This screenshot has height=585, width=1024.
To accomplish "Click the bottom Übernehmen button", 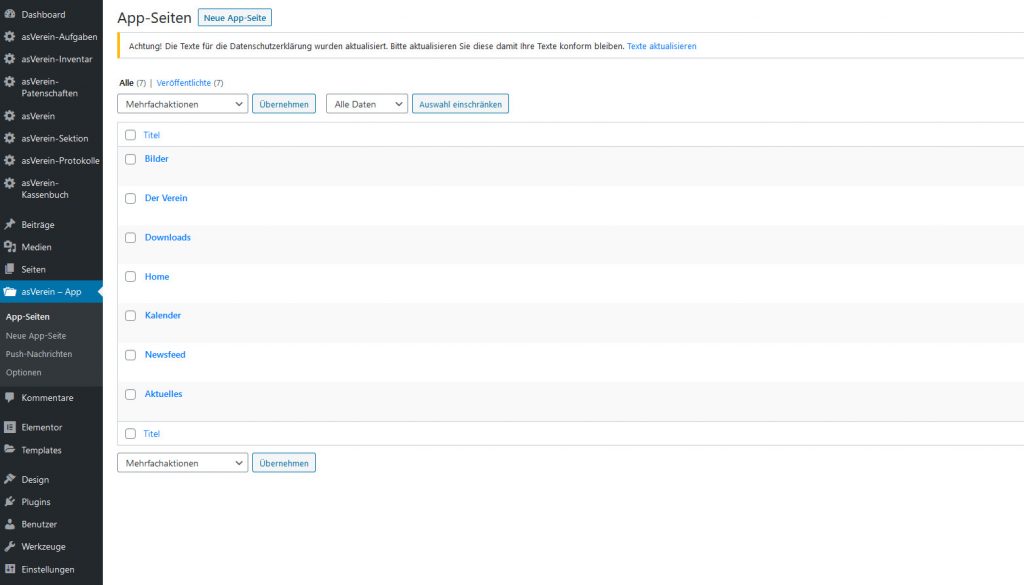I will pyautogui.click(x=284, y=463).
